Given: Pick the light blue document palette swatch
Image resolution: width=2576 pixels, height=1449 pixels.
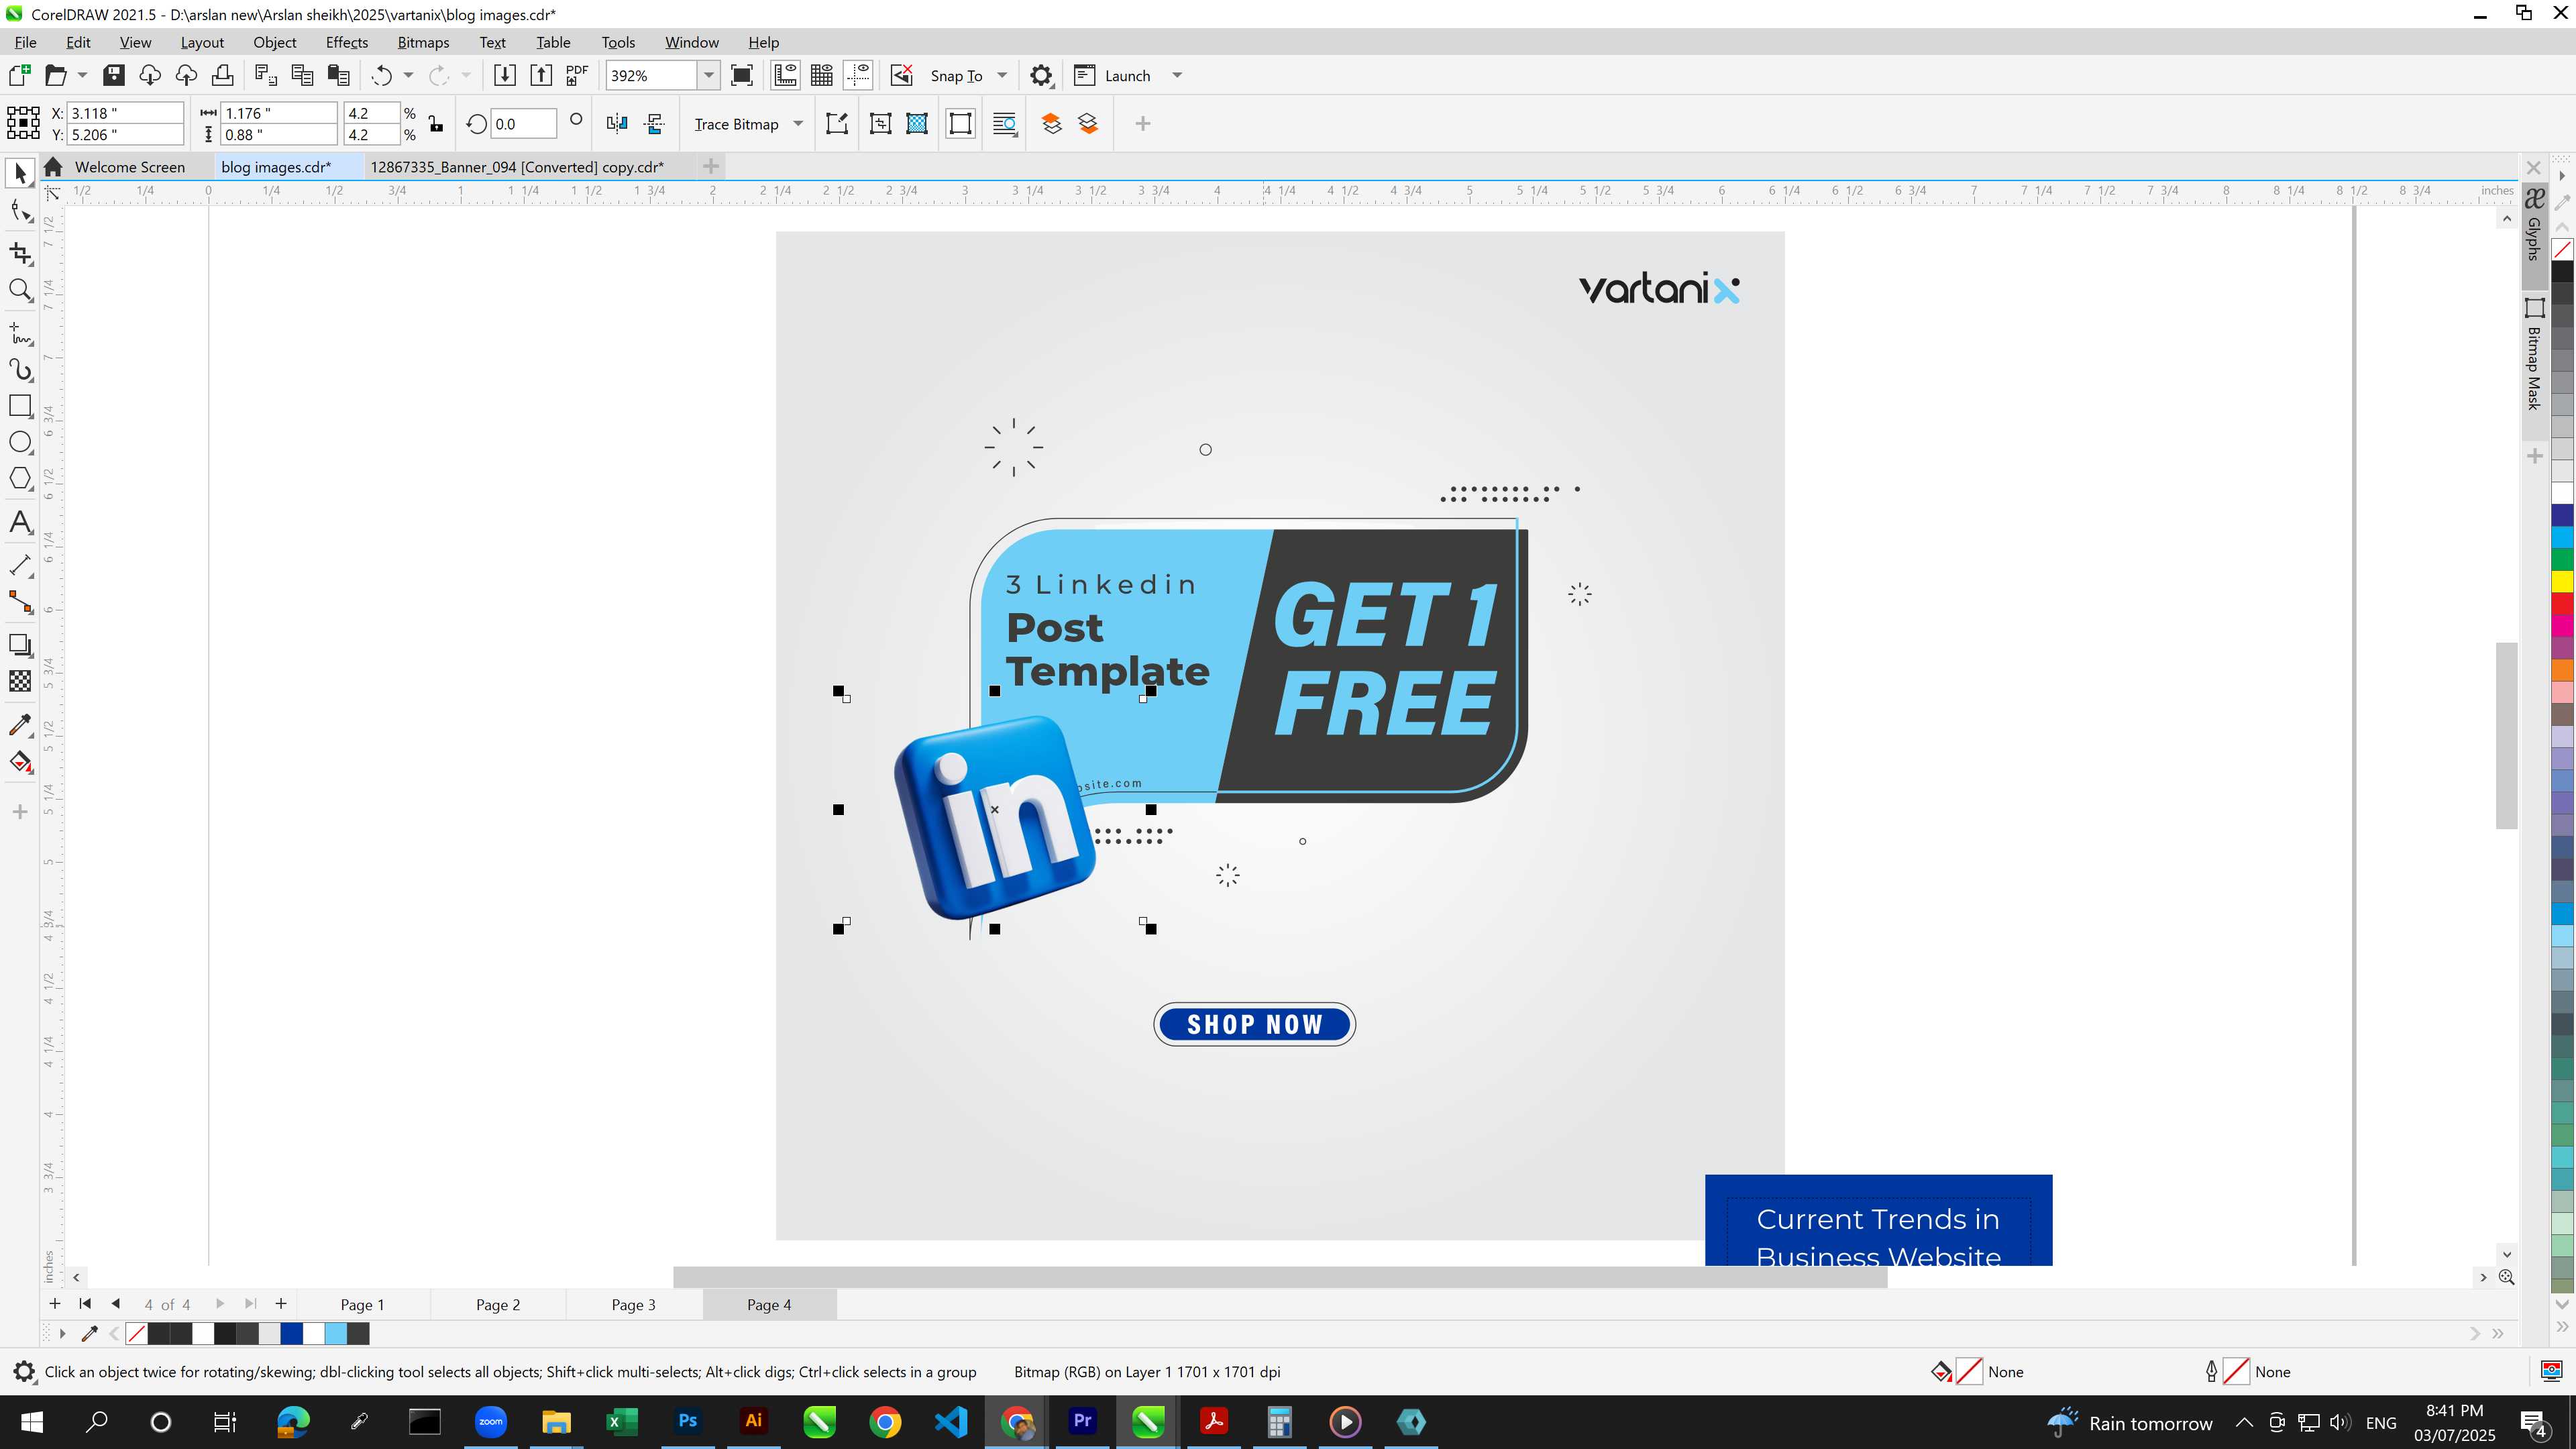Looking at the screenshot, I should pos(336,1333).
